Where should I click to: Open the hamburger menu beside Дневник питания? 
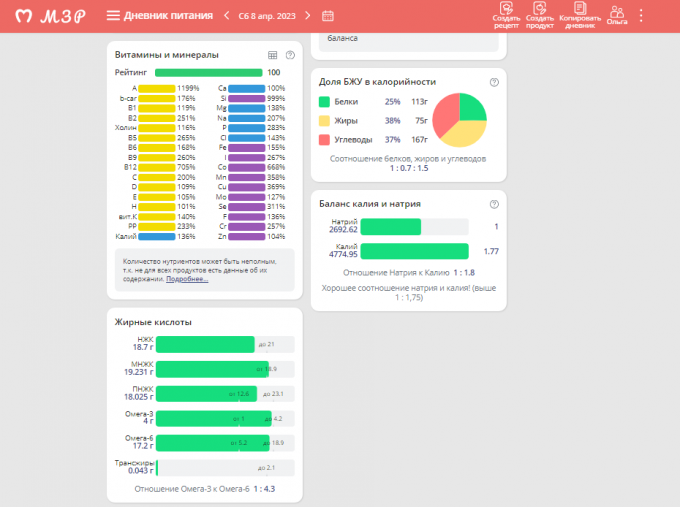click(113, 16)
